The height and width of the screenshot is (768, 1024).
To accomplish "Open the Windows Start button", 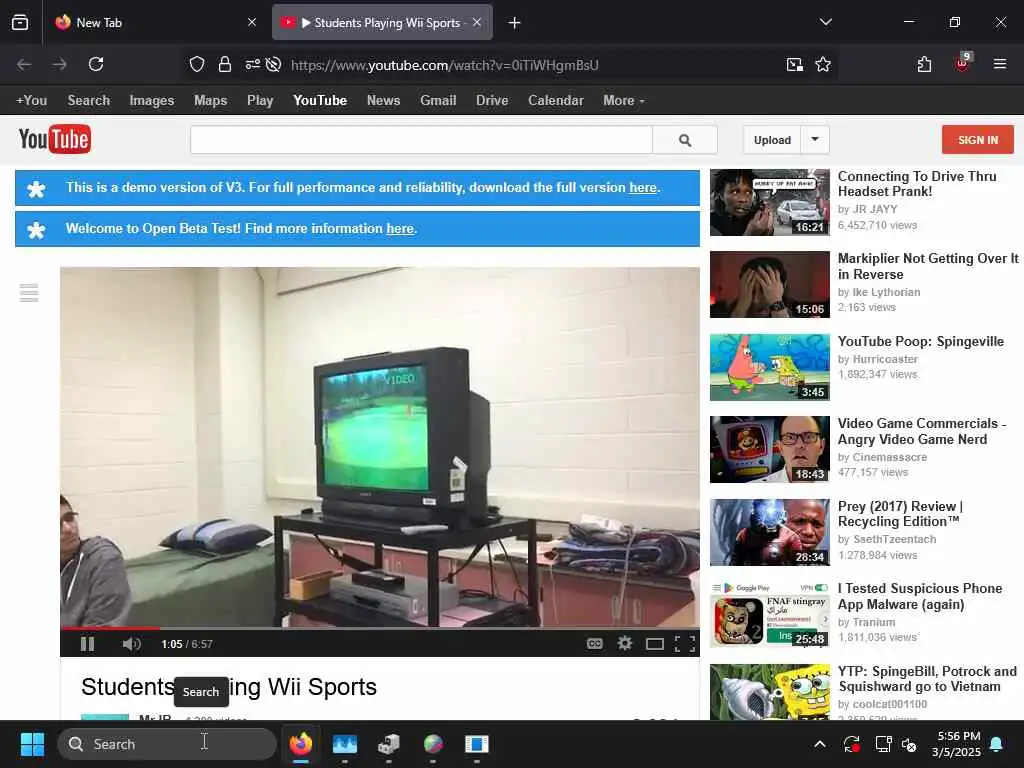I will [32, 744].
